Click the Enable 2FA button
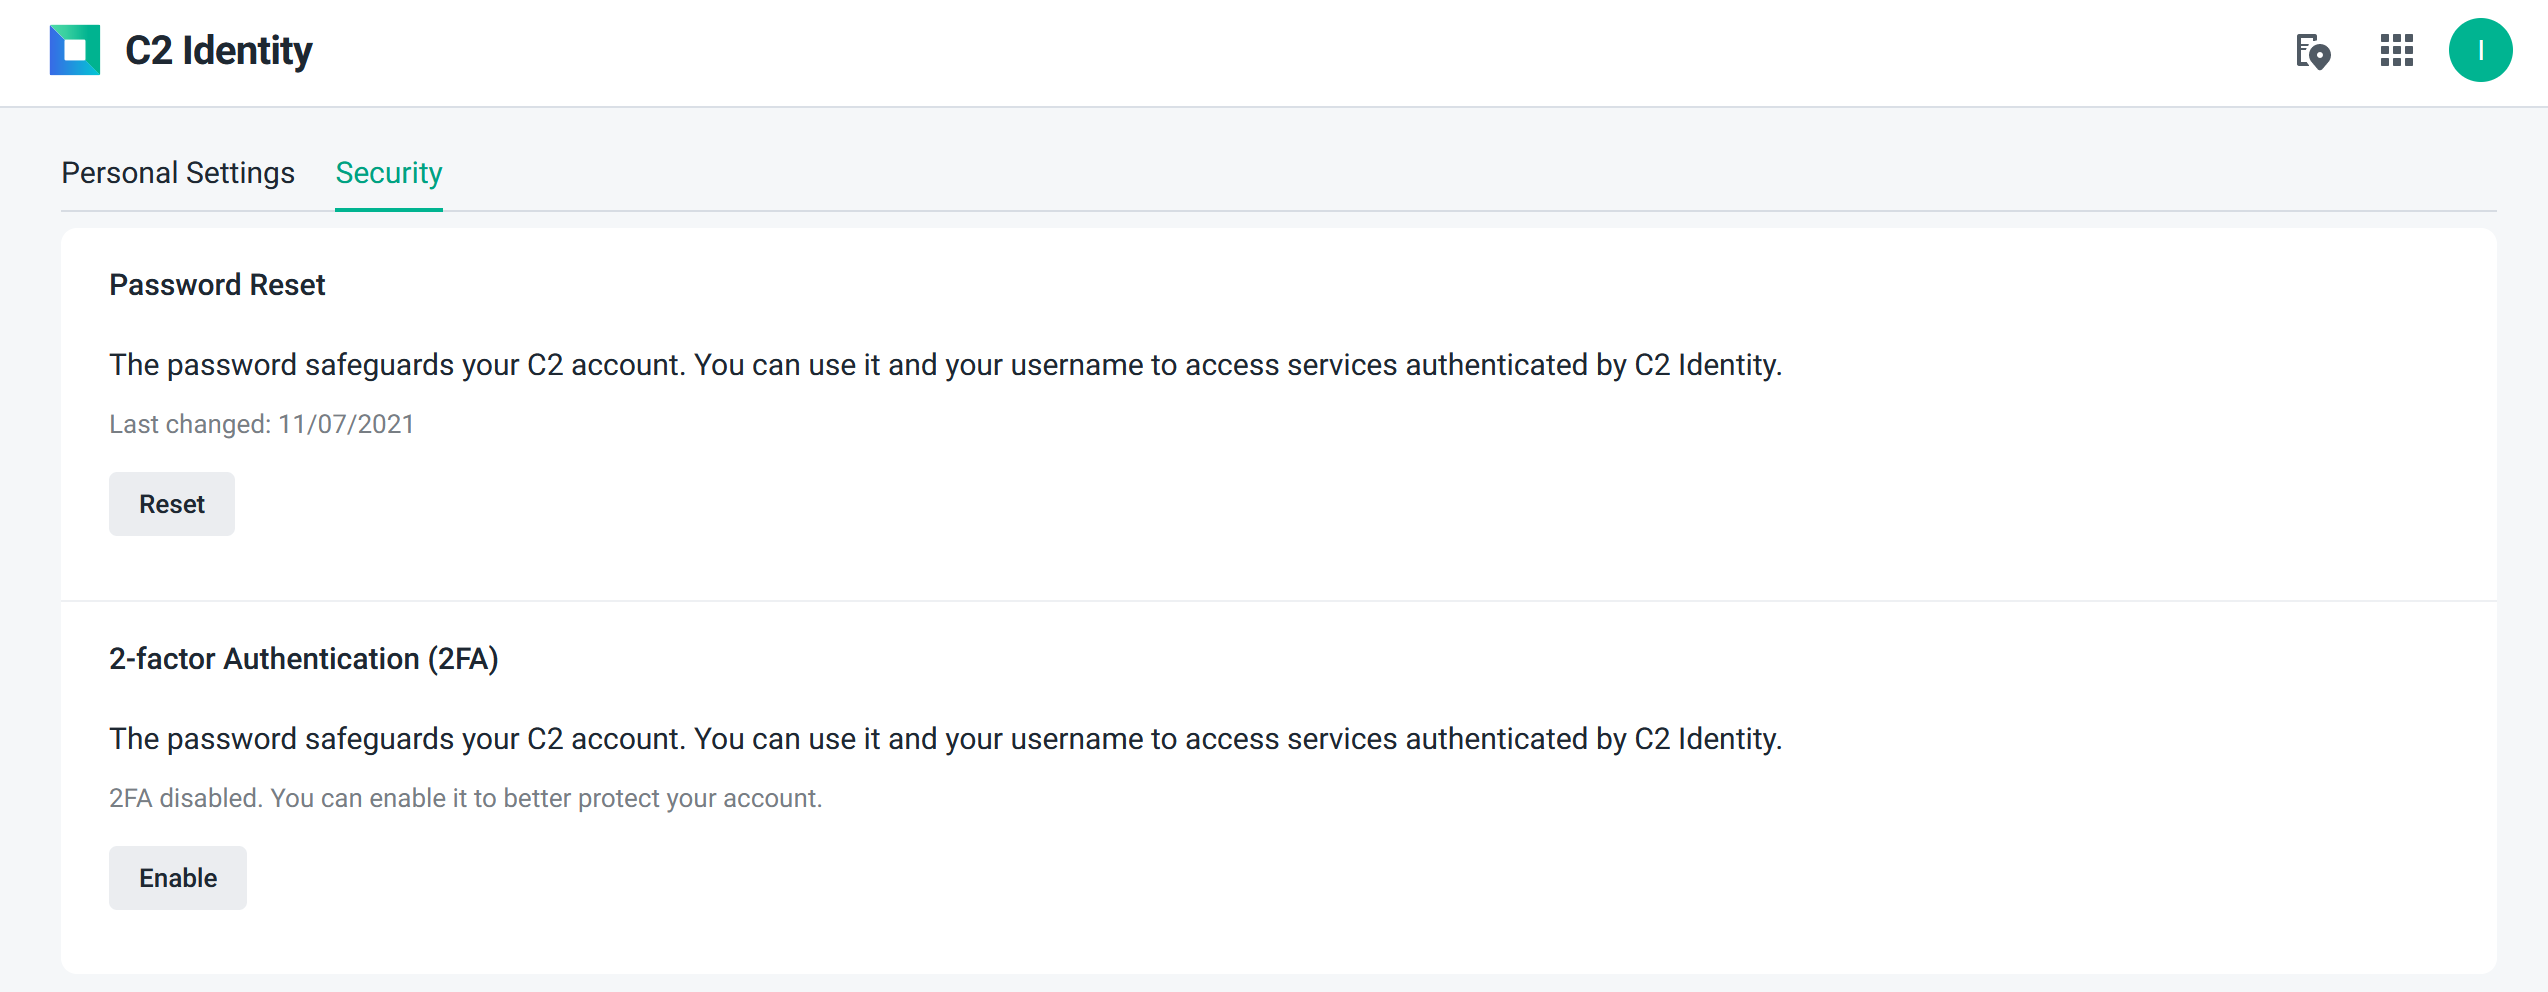 178,878
